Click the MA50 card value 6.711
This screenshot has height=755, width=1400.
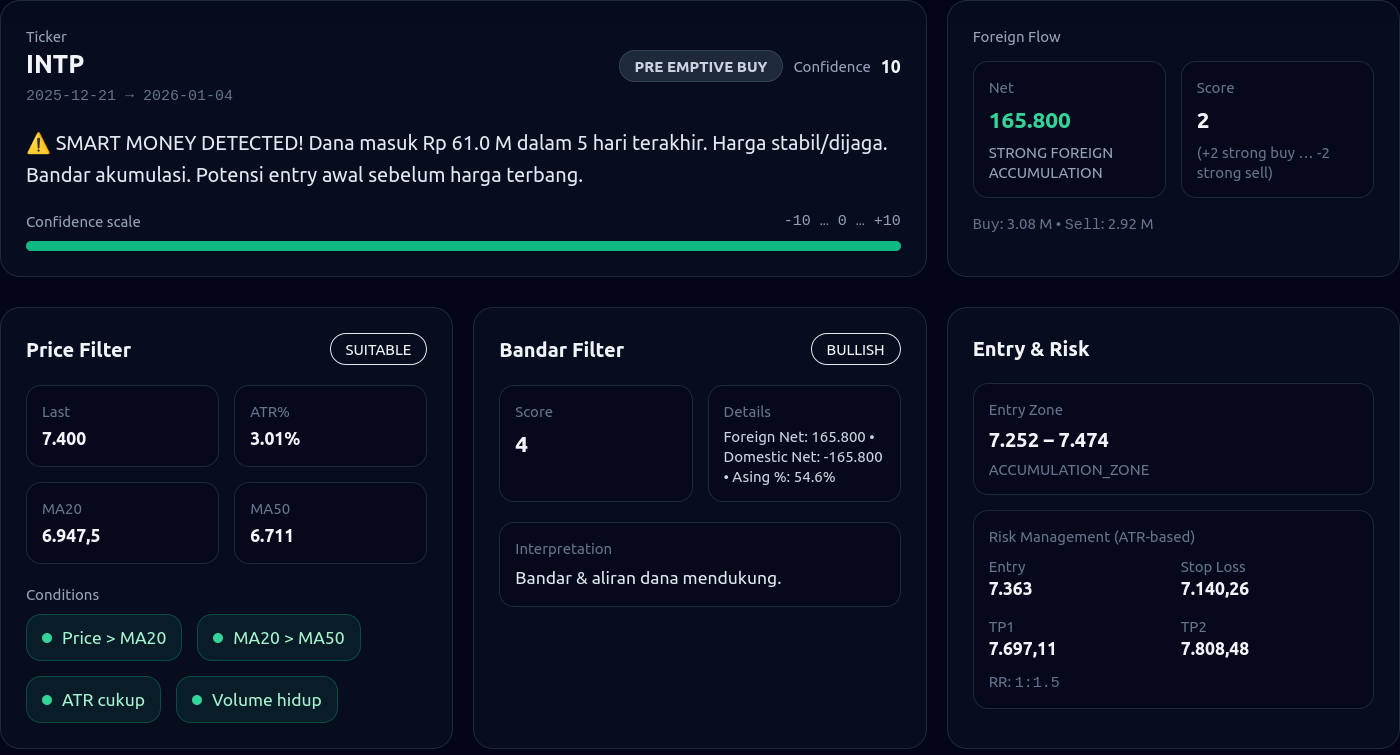point(272,536)
